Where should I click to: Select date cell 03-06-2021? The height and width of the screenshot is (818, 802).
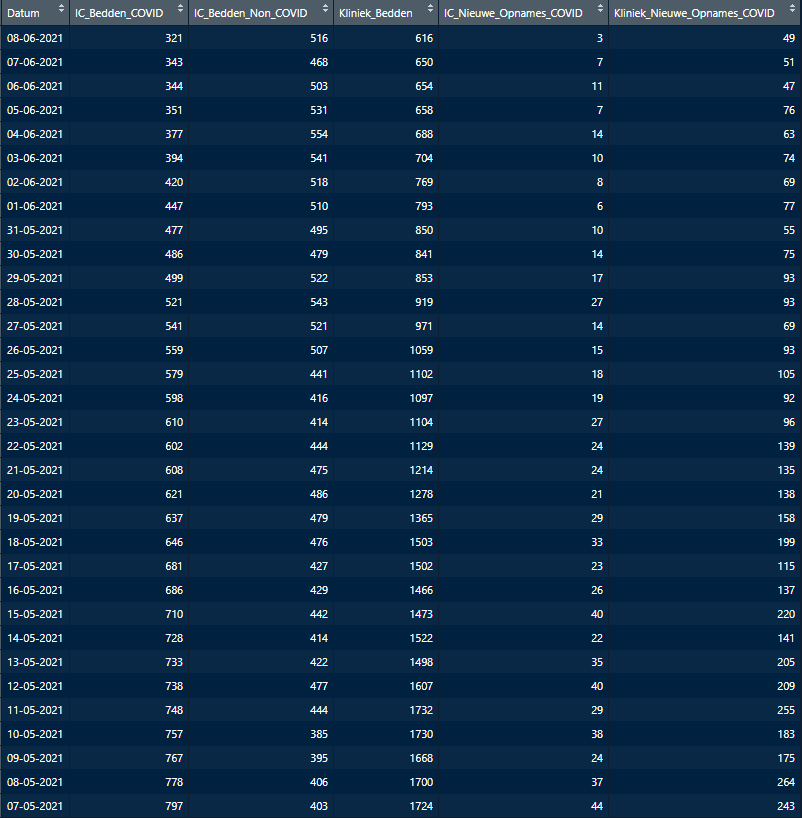(x=35, y=158)
